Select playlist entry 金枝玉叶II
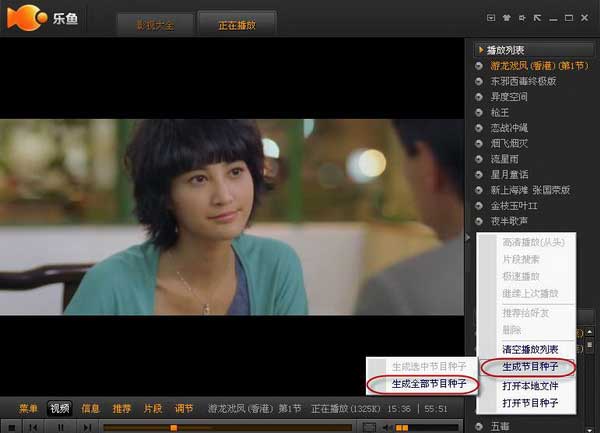 [x=514, y=206]
